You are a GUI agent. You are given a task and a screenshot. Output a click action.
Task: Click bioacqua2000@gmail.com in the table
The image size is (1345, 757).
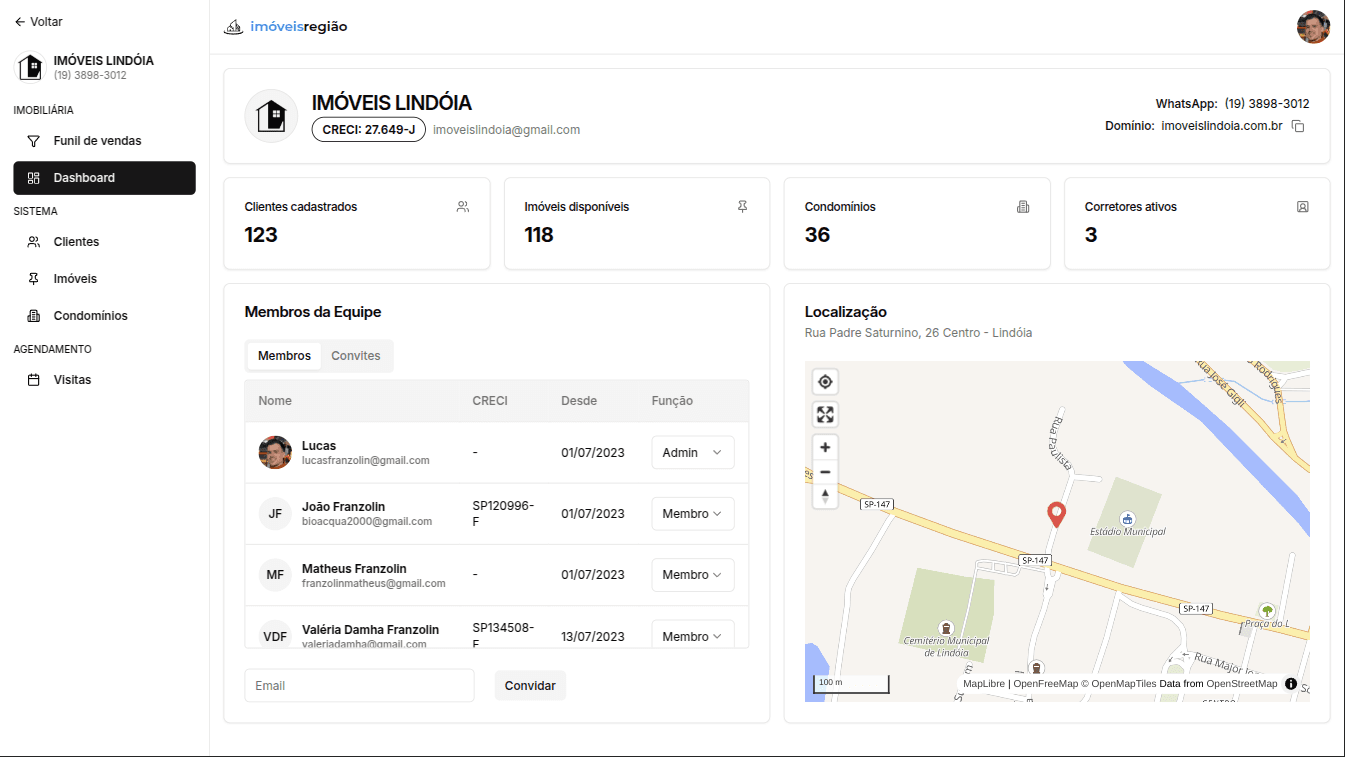coord(367,522)
